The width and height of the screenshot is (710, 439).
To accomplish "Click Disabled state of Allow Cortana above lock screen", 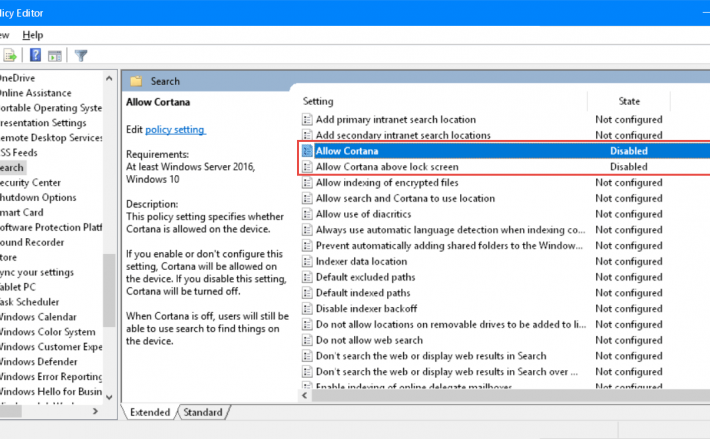I will click(x=628, y=167).
